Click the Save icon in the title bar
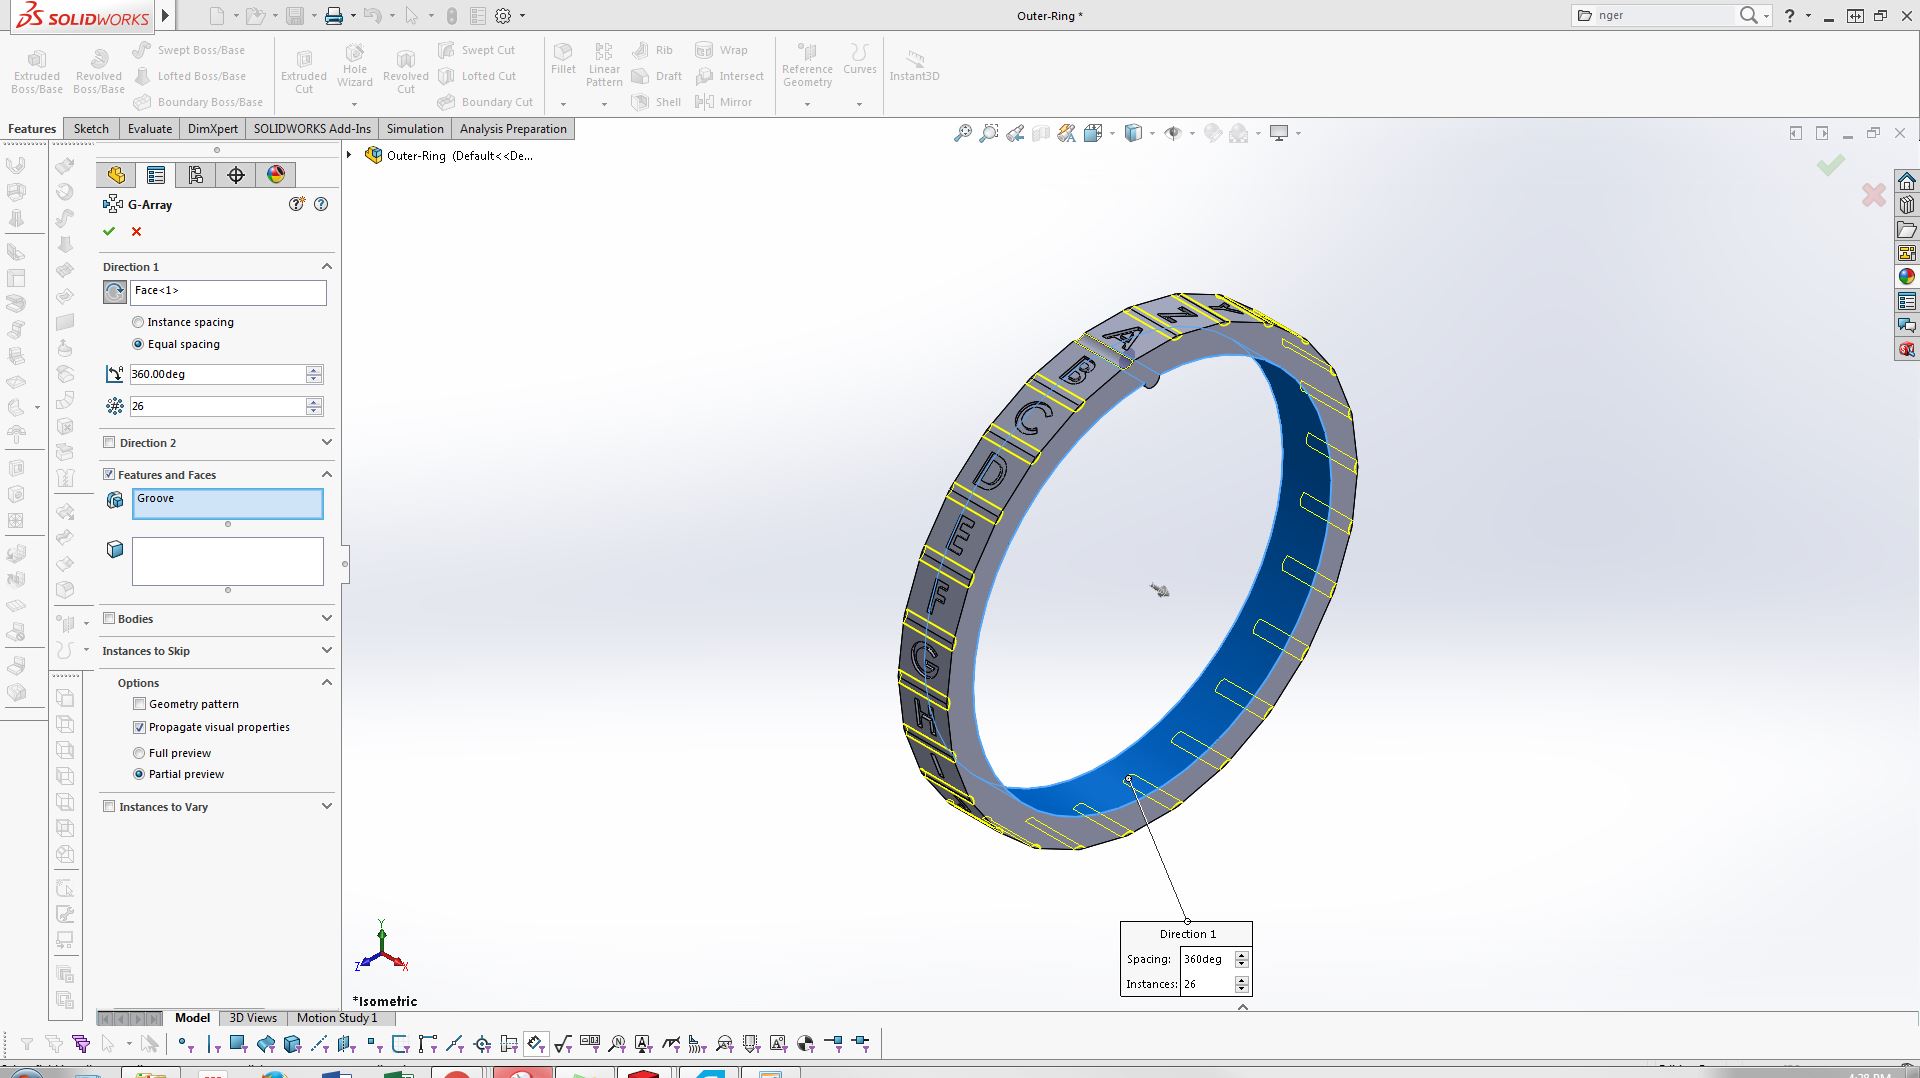The height and width of the screenshot is (1078, 1920). coord(294,16)
